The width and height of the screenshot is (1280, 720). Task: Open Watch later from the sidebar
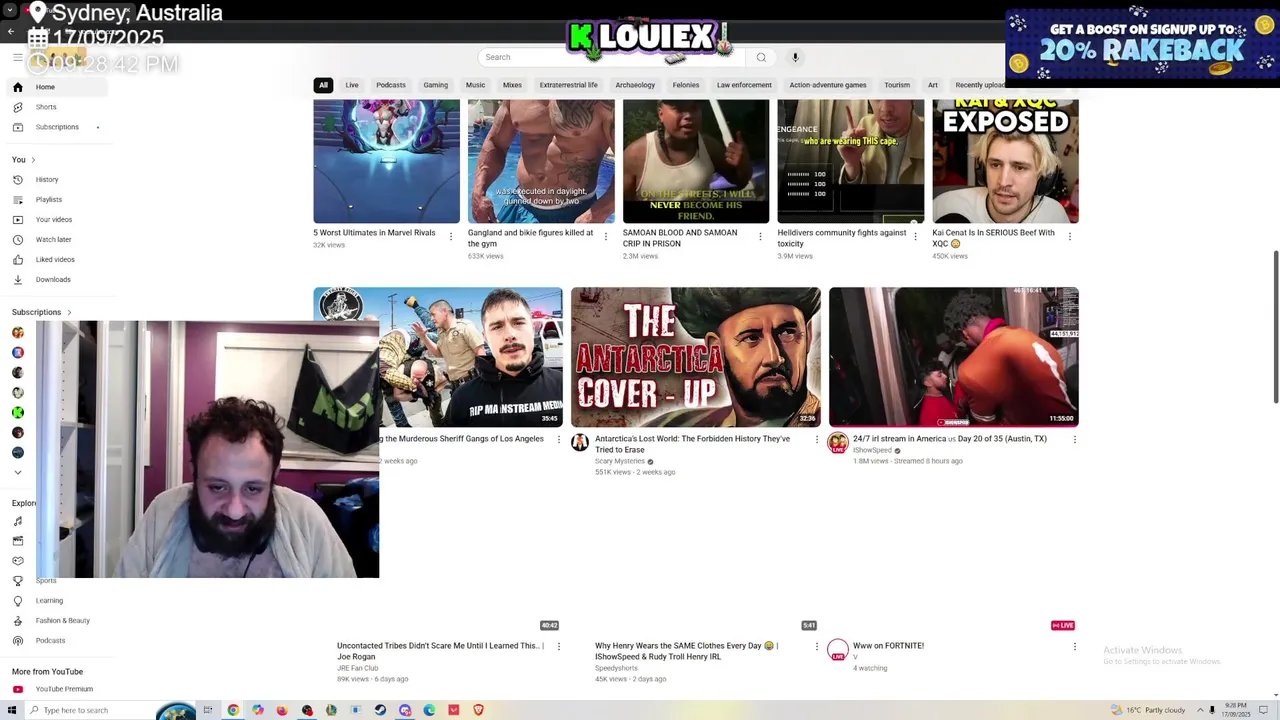point(53,240)
